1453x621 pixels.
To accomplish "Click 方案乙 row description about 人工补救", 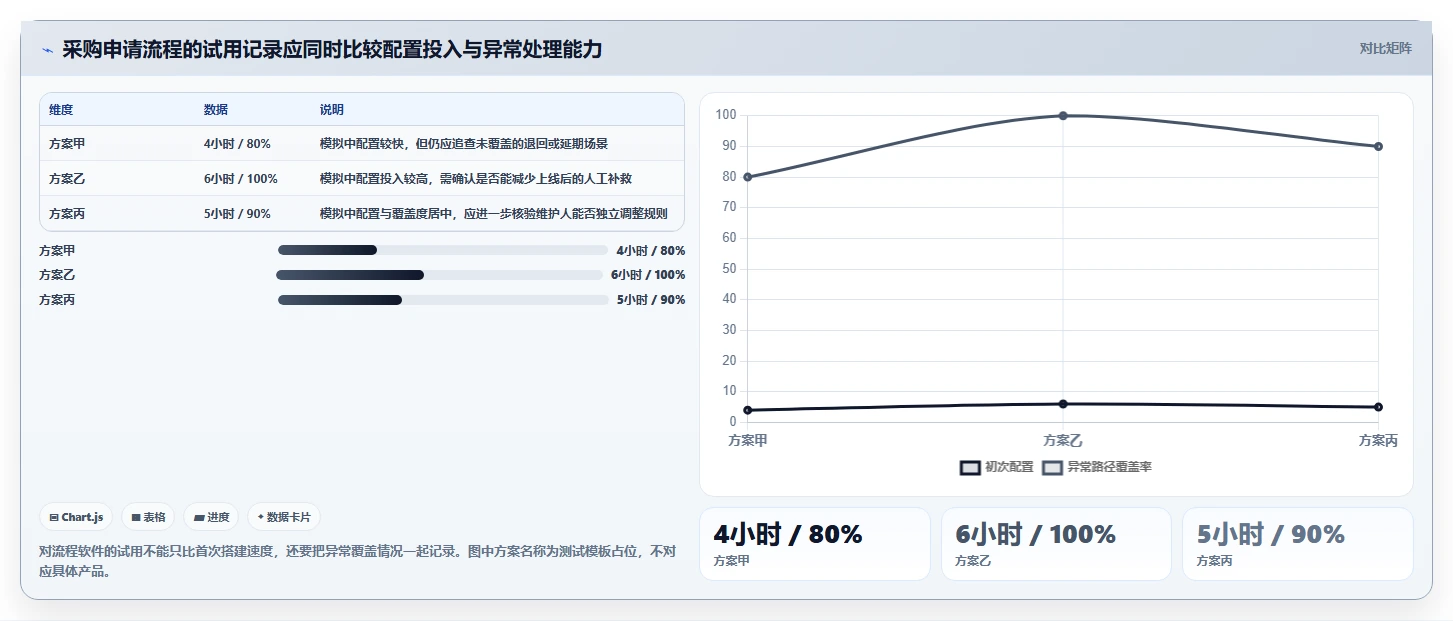I will 475,179.
